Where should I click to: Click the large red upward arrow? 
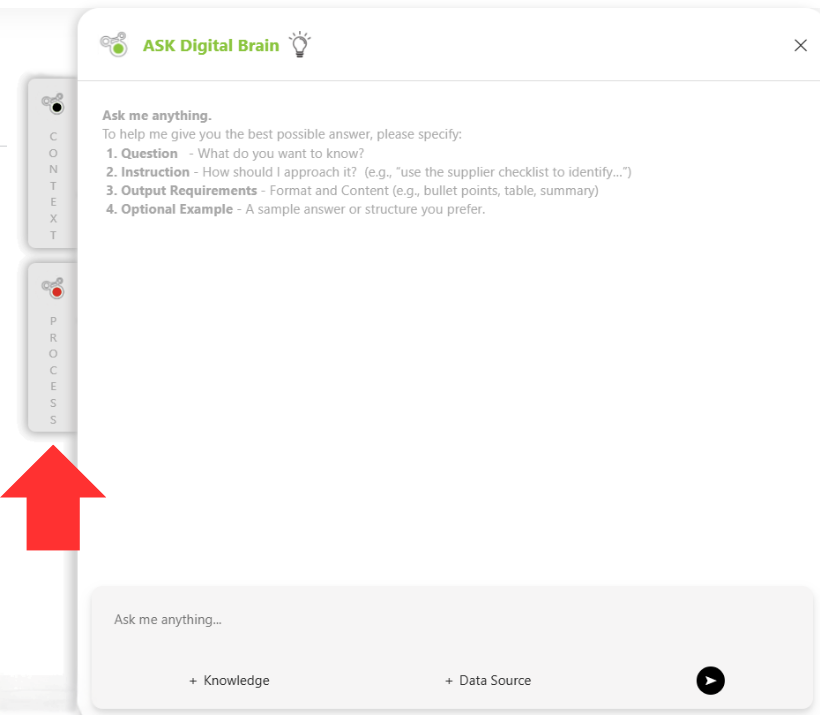tap(53, 498)
